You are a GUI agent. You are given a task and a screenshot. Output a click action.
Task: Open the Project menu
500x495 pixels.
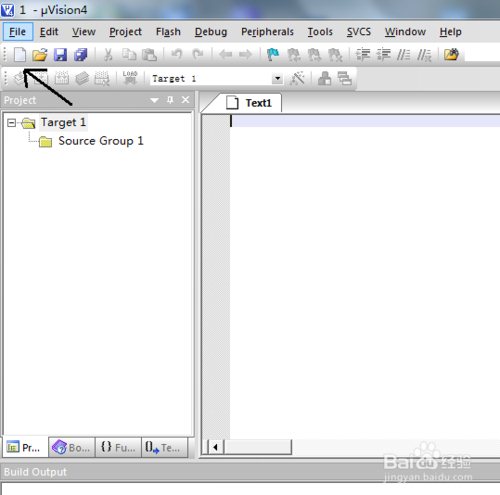(x=125, y=32)
